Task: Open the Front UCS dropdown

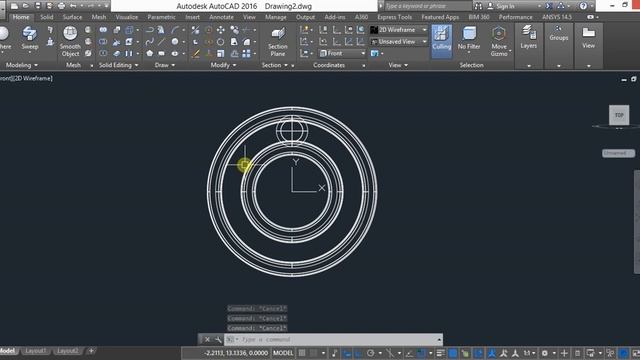Action: [x=342, y=53]
